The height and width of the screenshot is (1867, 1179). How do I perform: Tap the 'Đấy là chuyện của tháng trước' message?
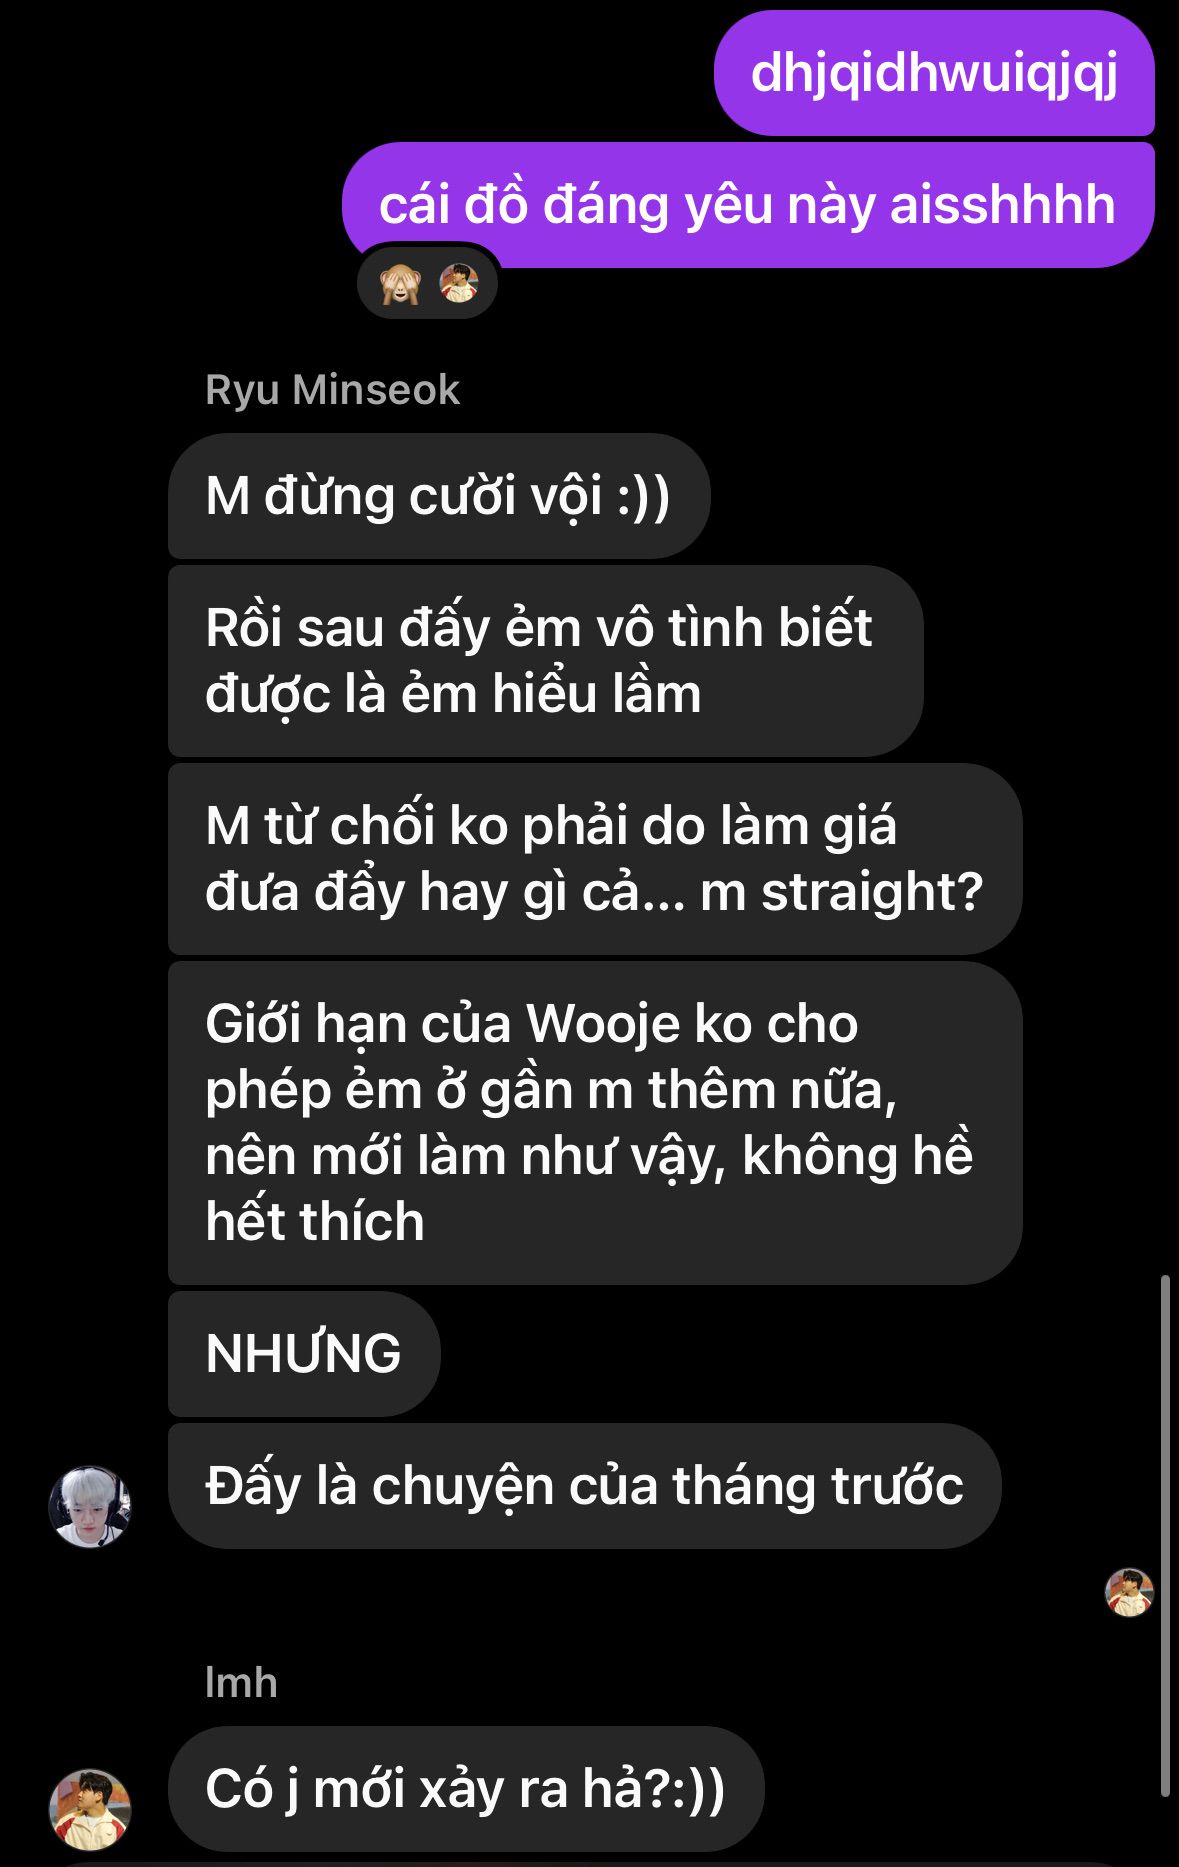coord(584,1486)
